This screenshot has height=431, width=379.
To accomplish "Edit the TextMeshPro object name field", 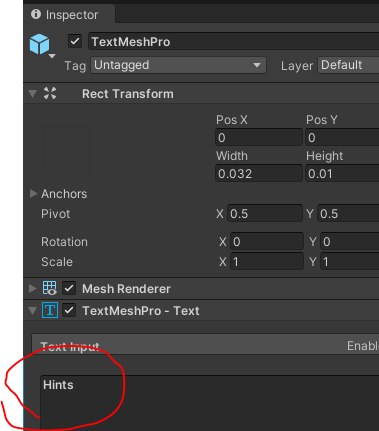I will tap(233, 42).
